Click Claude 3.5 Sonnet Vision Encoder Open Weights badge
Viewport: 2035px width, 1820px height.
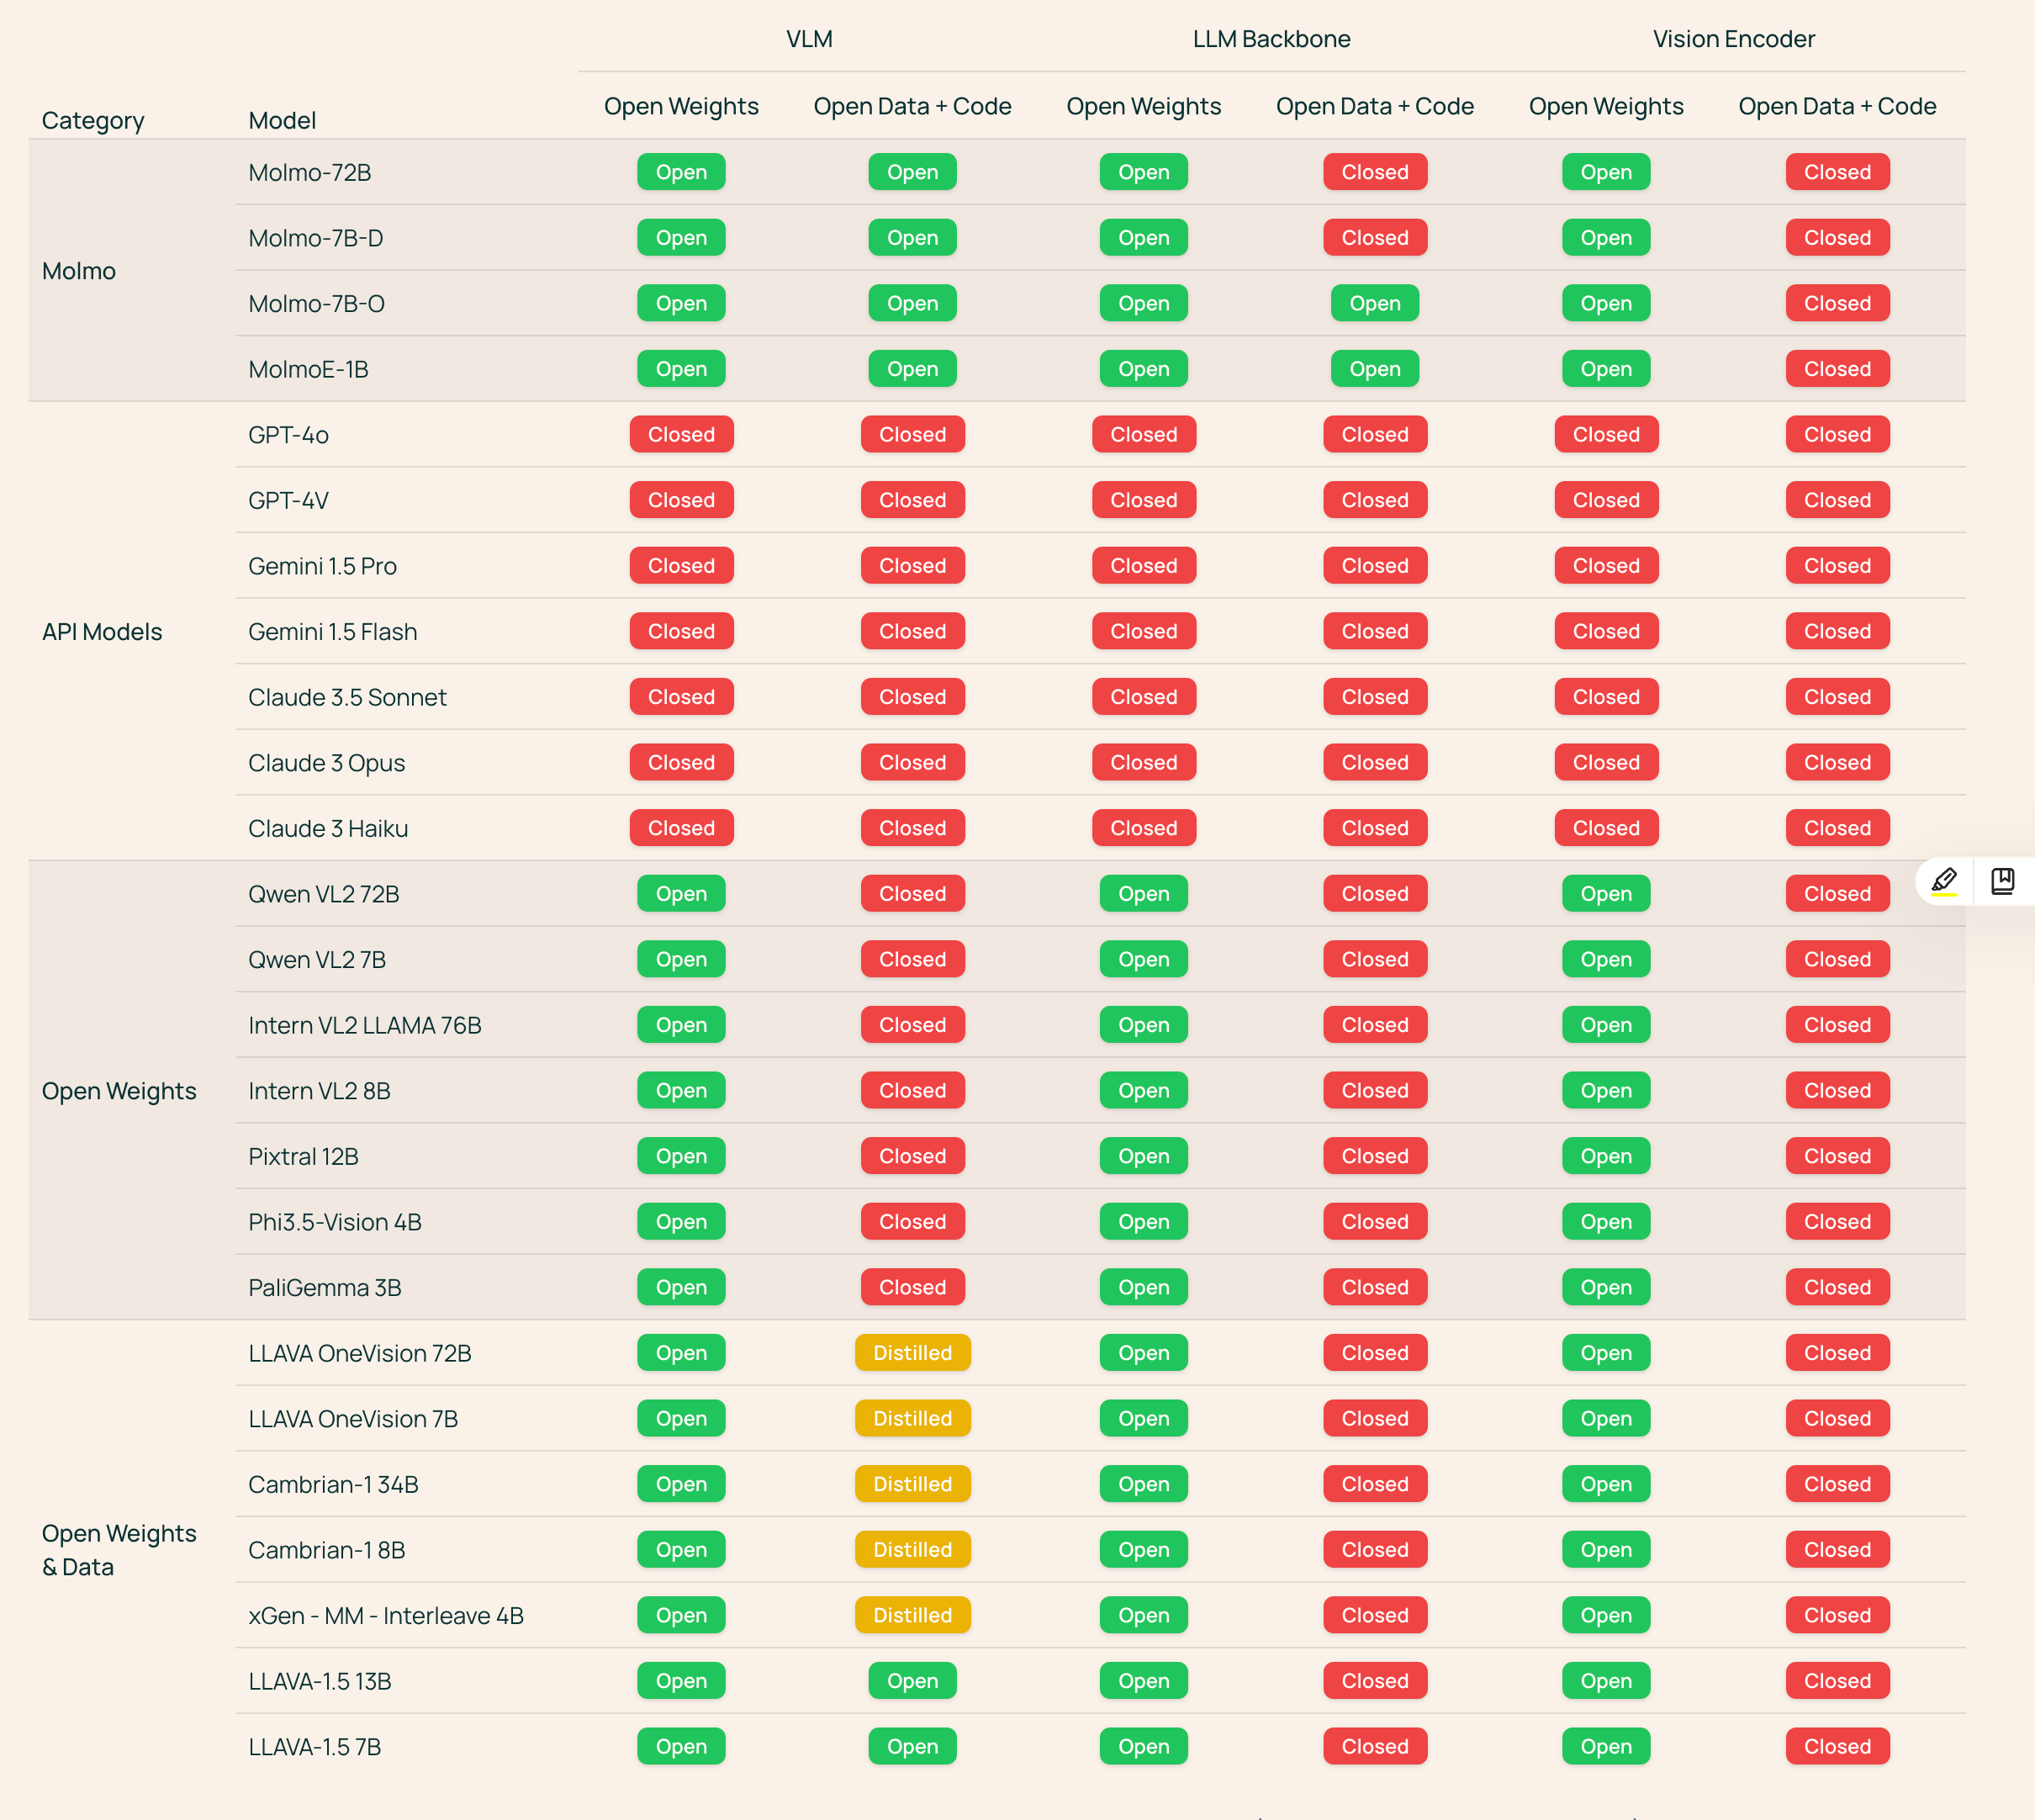pos(1606,697)
